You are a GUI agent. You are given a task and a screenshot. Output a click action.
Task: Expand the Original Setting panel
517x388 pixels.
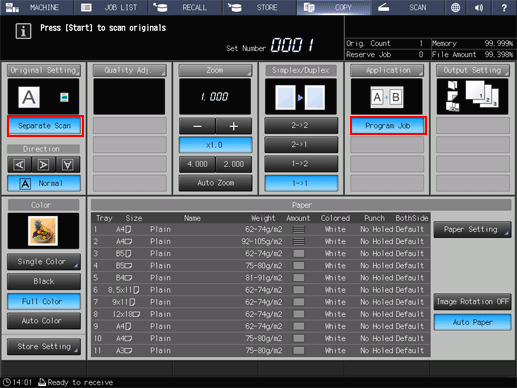[x=44, y=70]
